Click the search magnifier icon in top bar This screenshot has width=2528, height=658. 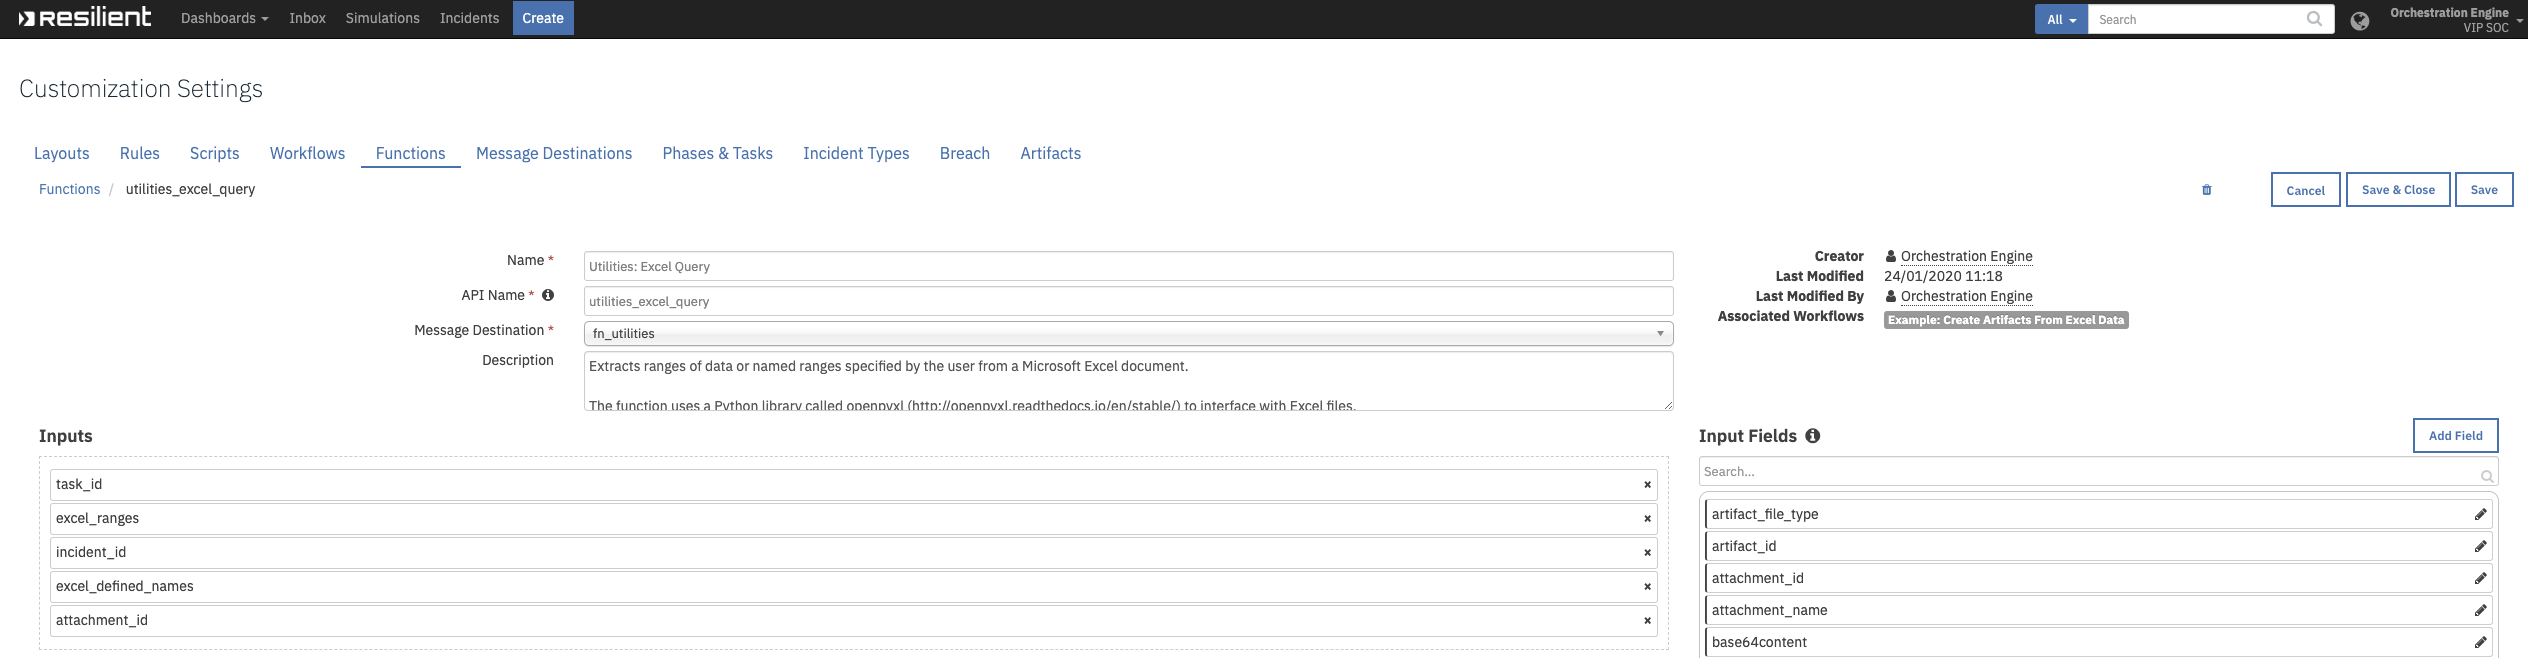[x=2314, y=19]
